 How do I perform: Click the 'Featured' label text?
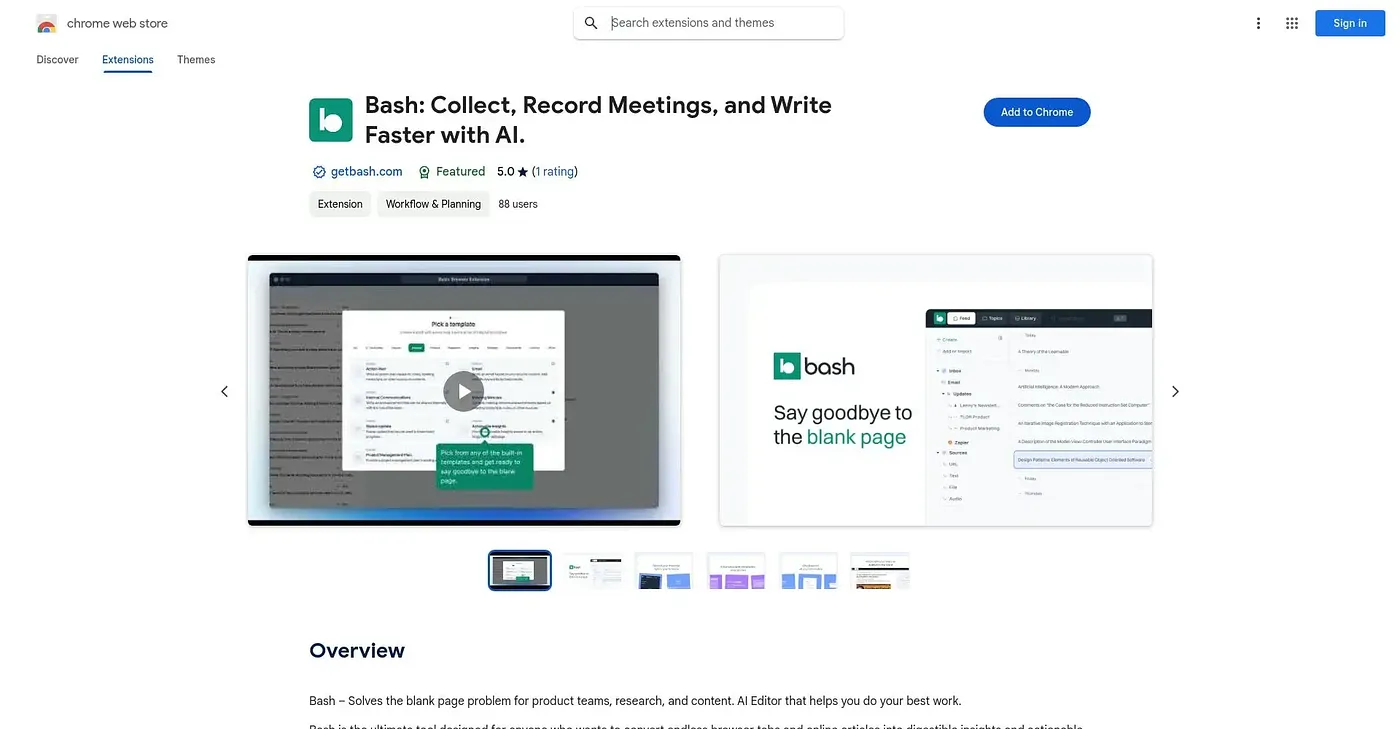tap(460, 172)
